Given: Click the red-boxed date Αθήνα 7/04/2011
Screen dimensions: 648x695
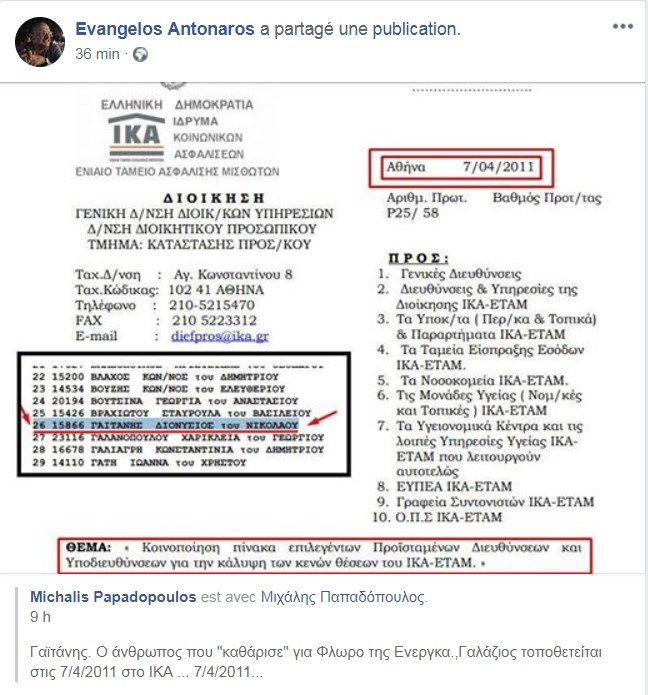Looking at the screenshot, I should click(461, 168).
